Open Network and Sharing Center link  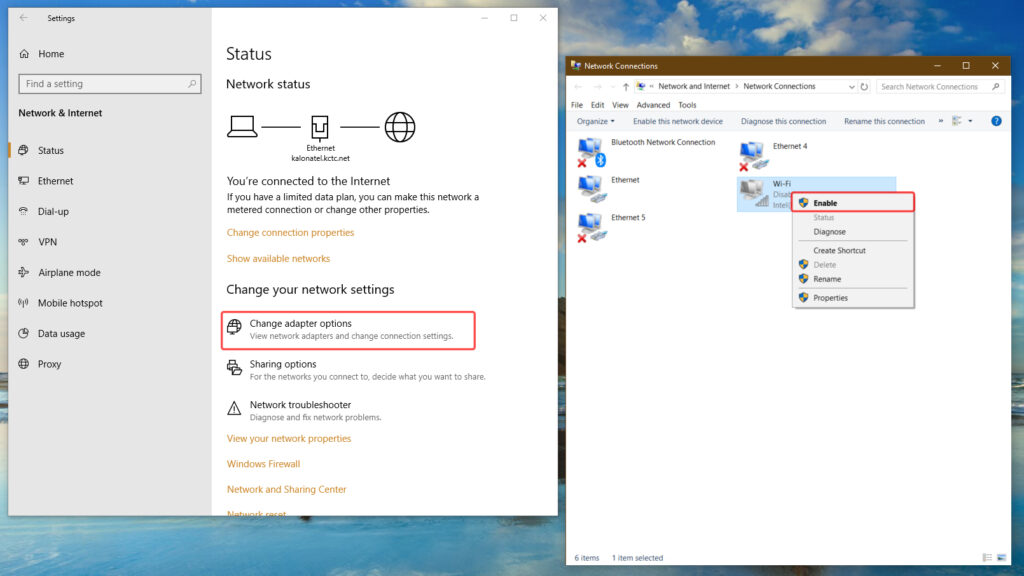point(286,490)
